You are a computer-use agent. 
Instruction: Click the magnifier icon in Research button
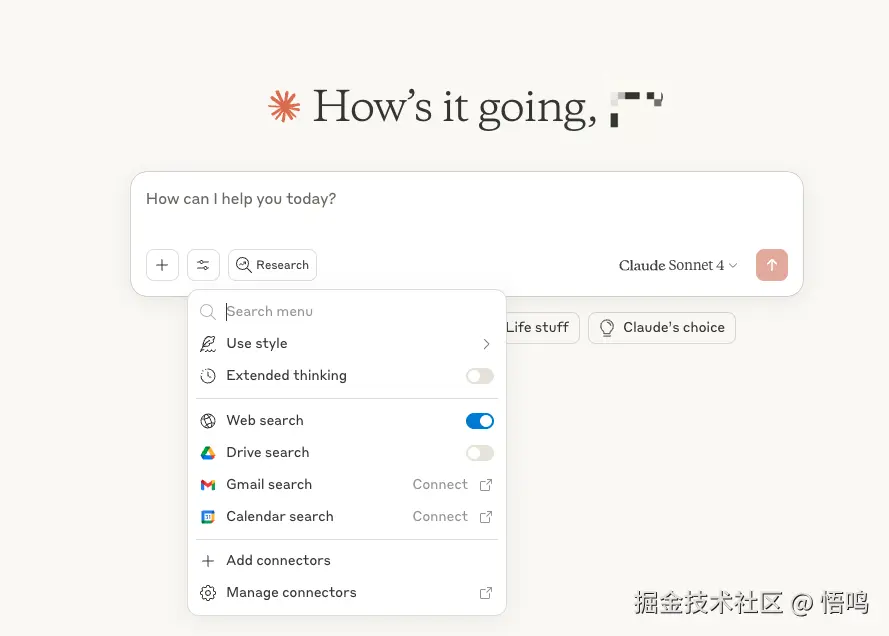(243, 265)
